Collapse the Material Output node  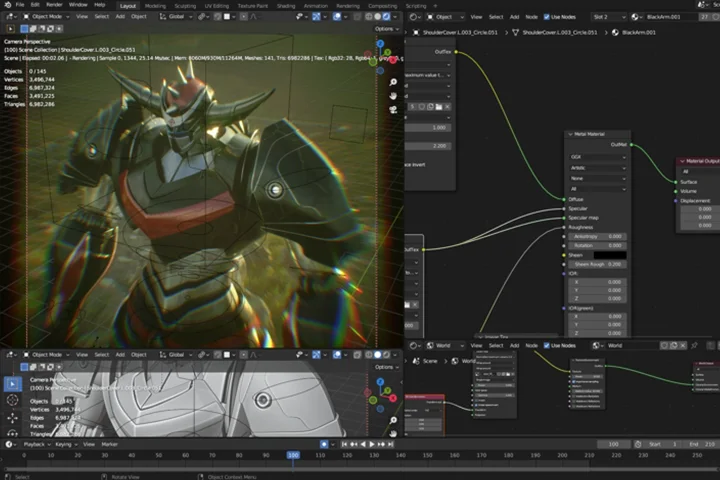tap(682, 161)
